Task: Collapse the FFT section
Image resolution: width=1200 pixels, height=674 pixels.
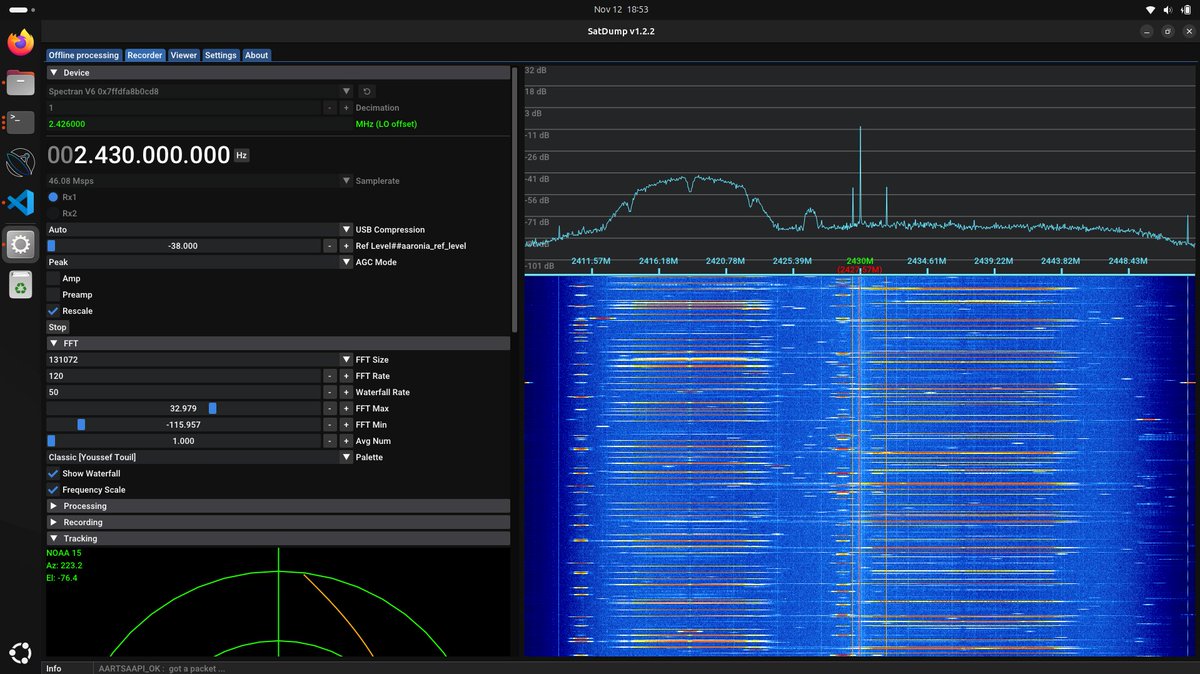Action: [x=278, y=343]
